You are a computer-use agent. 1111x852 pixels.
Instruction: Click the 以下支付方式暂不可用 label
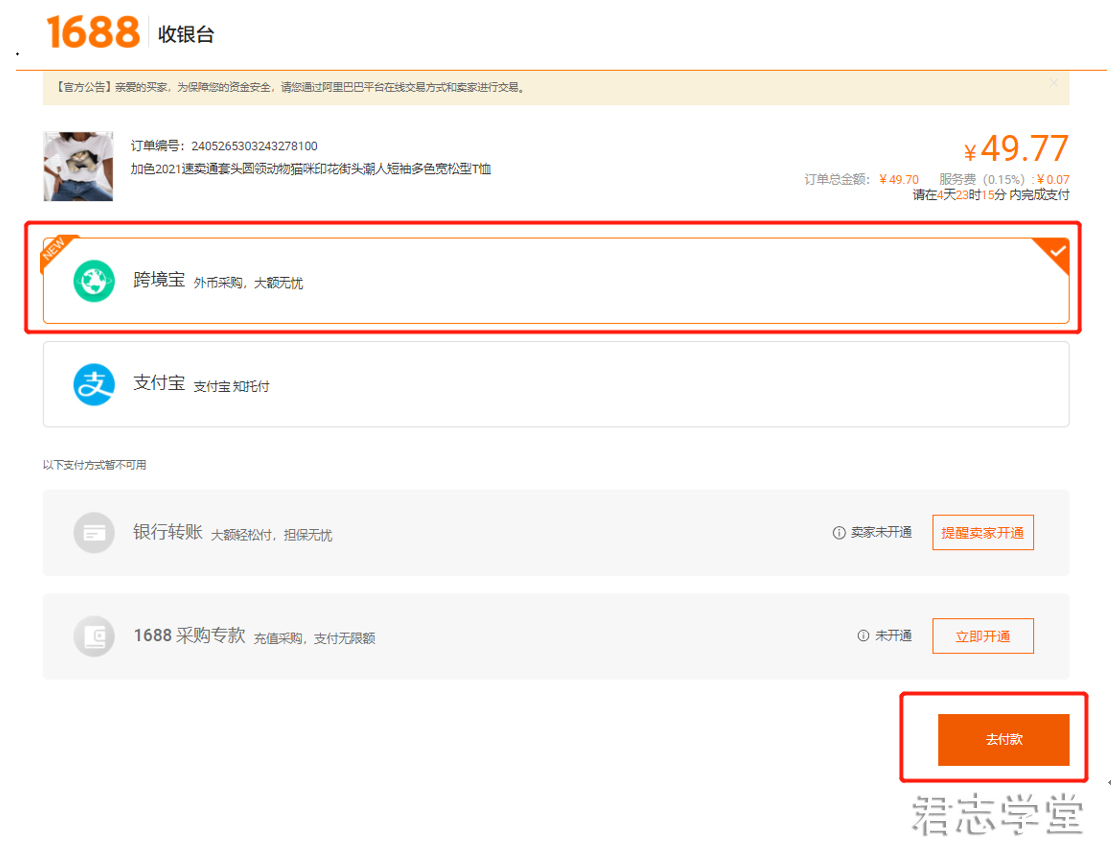click(94, 465)
